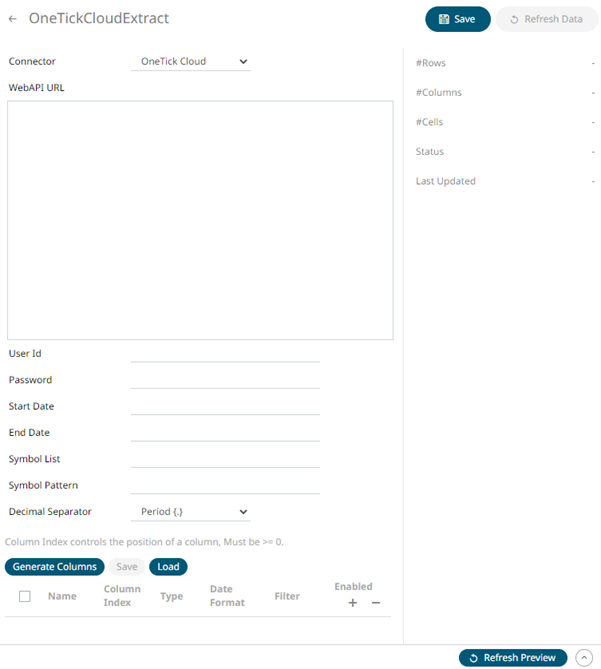
Task: Click the End Date input
Action: 225,433
